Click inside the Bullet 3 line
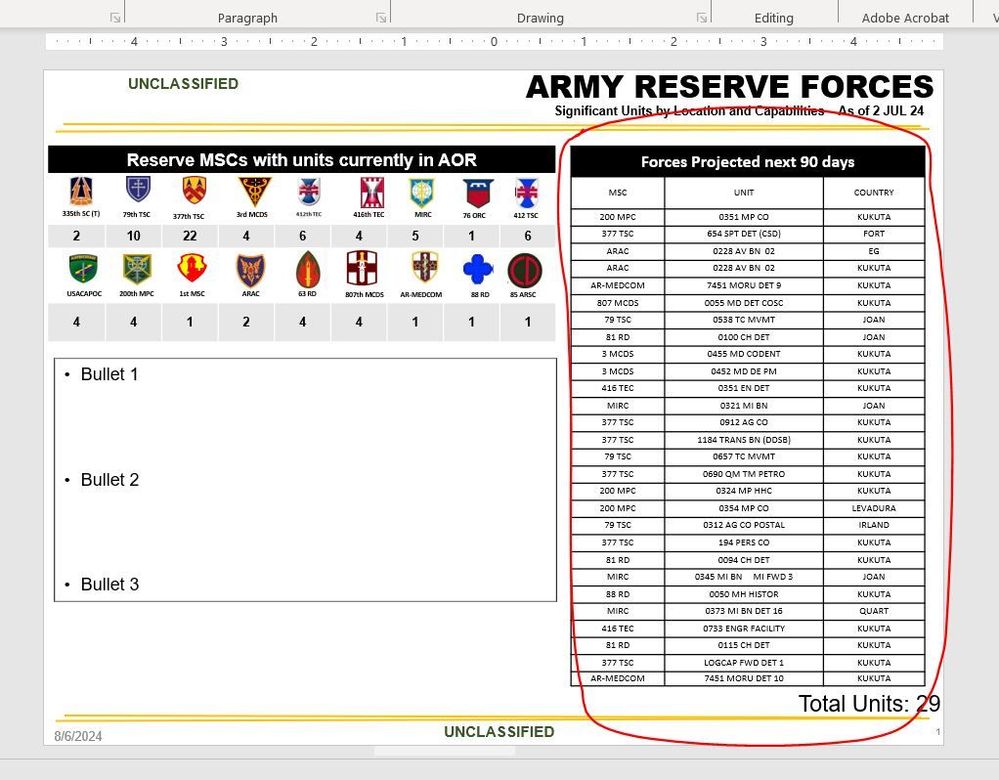Viewport: 999px width, 780px height. coord(110,584)
